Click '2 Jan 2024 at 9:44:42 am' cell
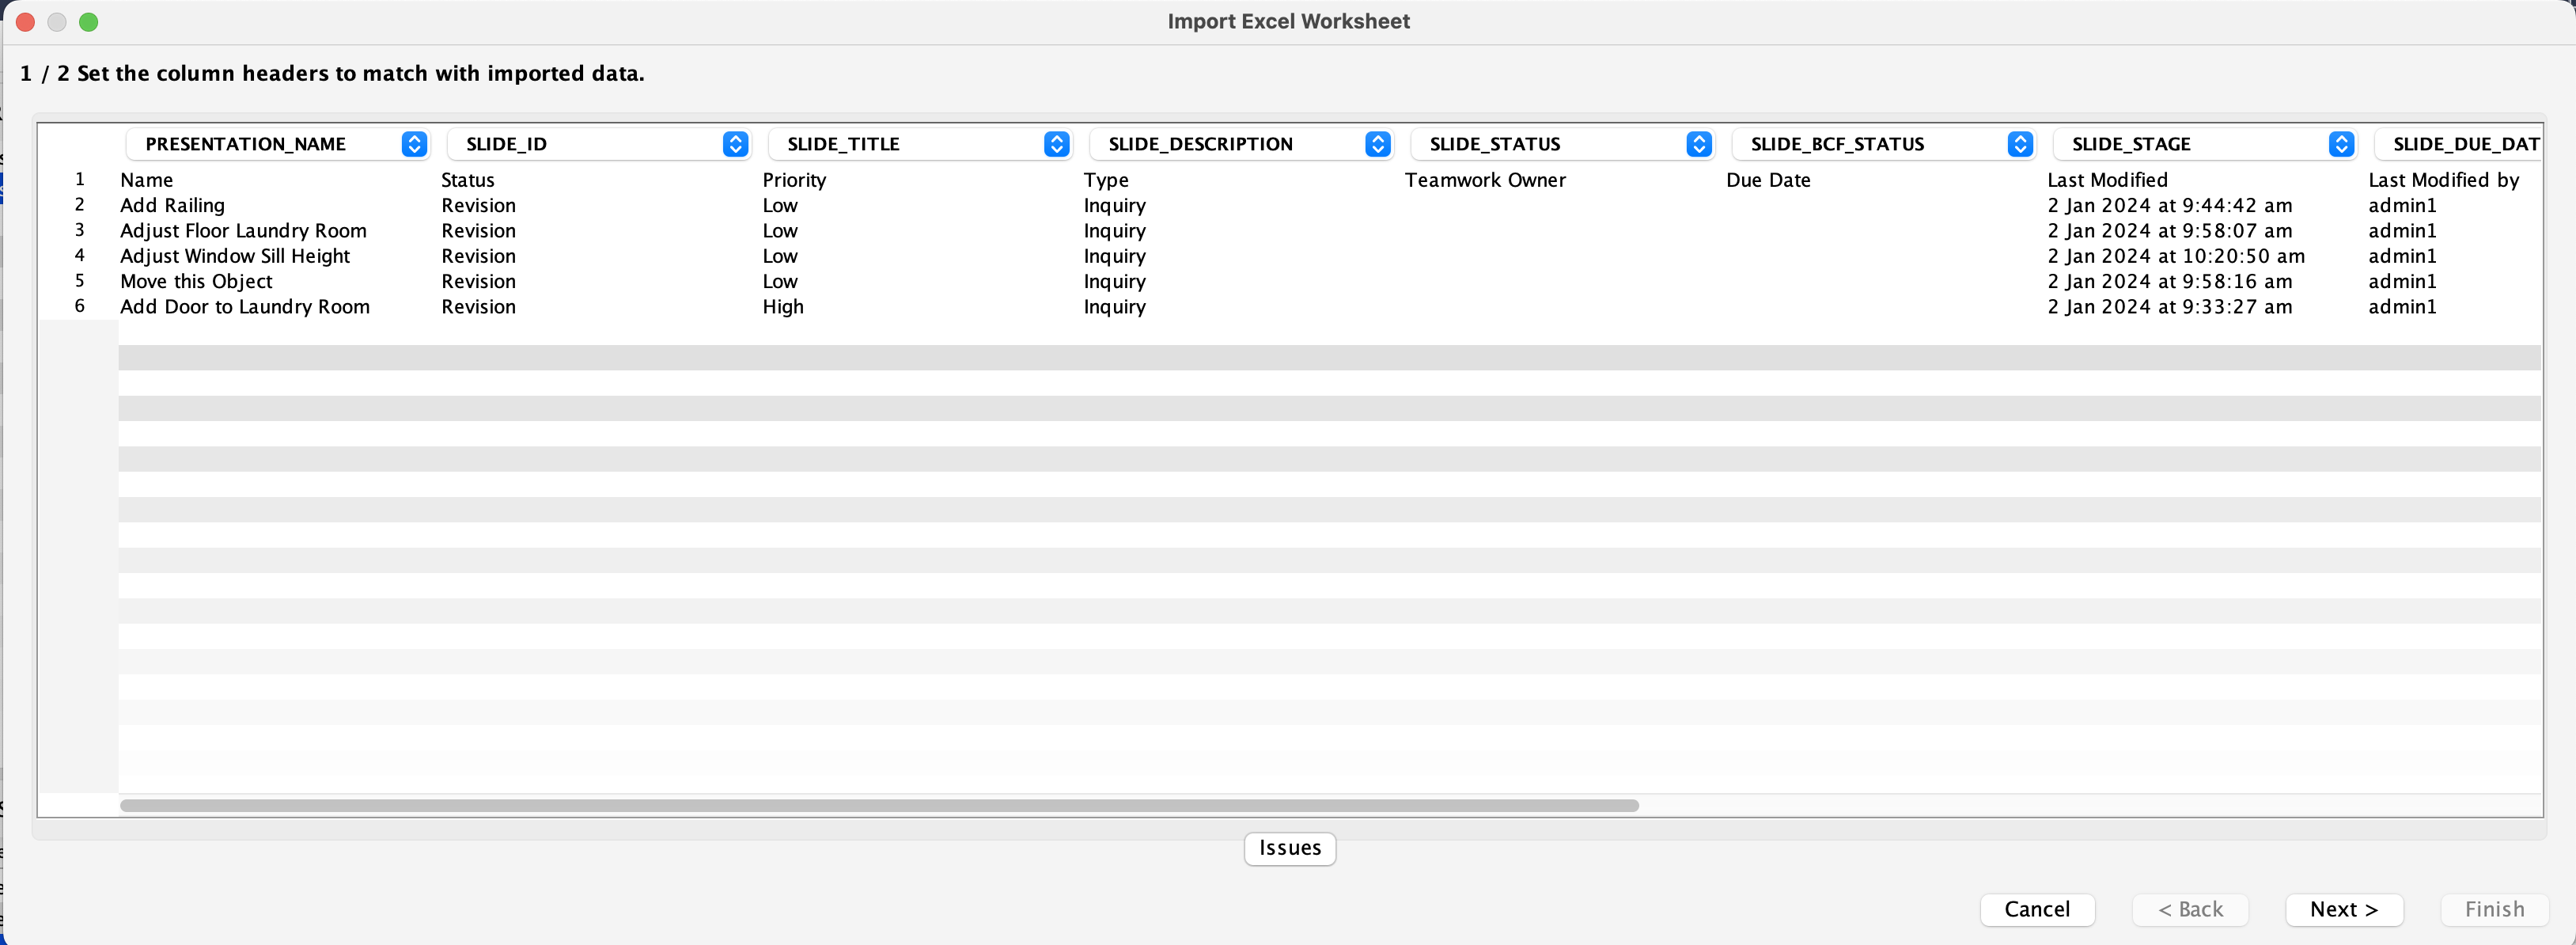 pyautogui.click(x=2169, y=205)
